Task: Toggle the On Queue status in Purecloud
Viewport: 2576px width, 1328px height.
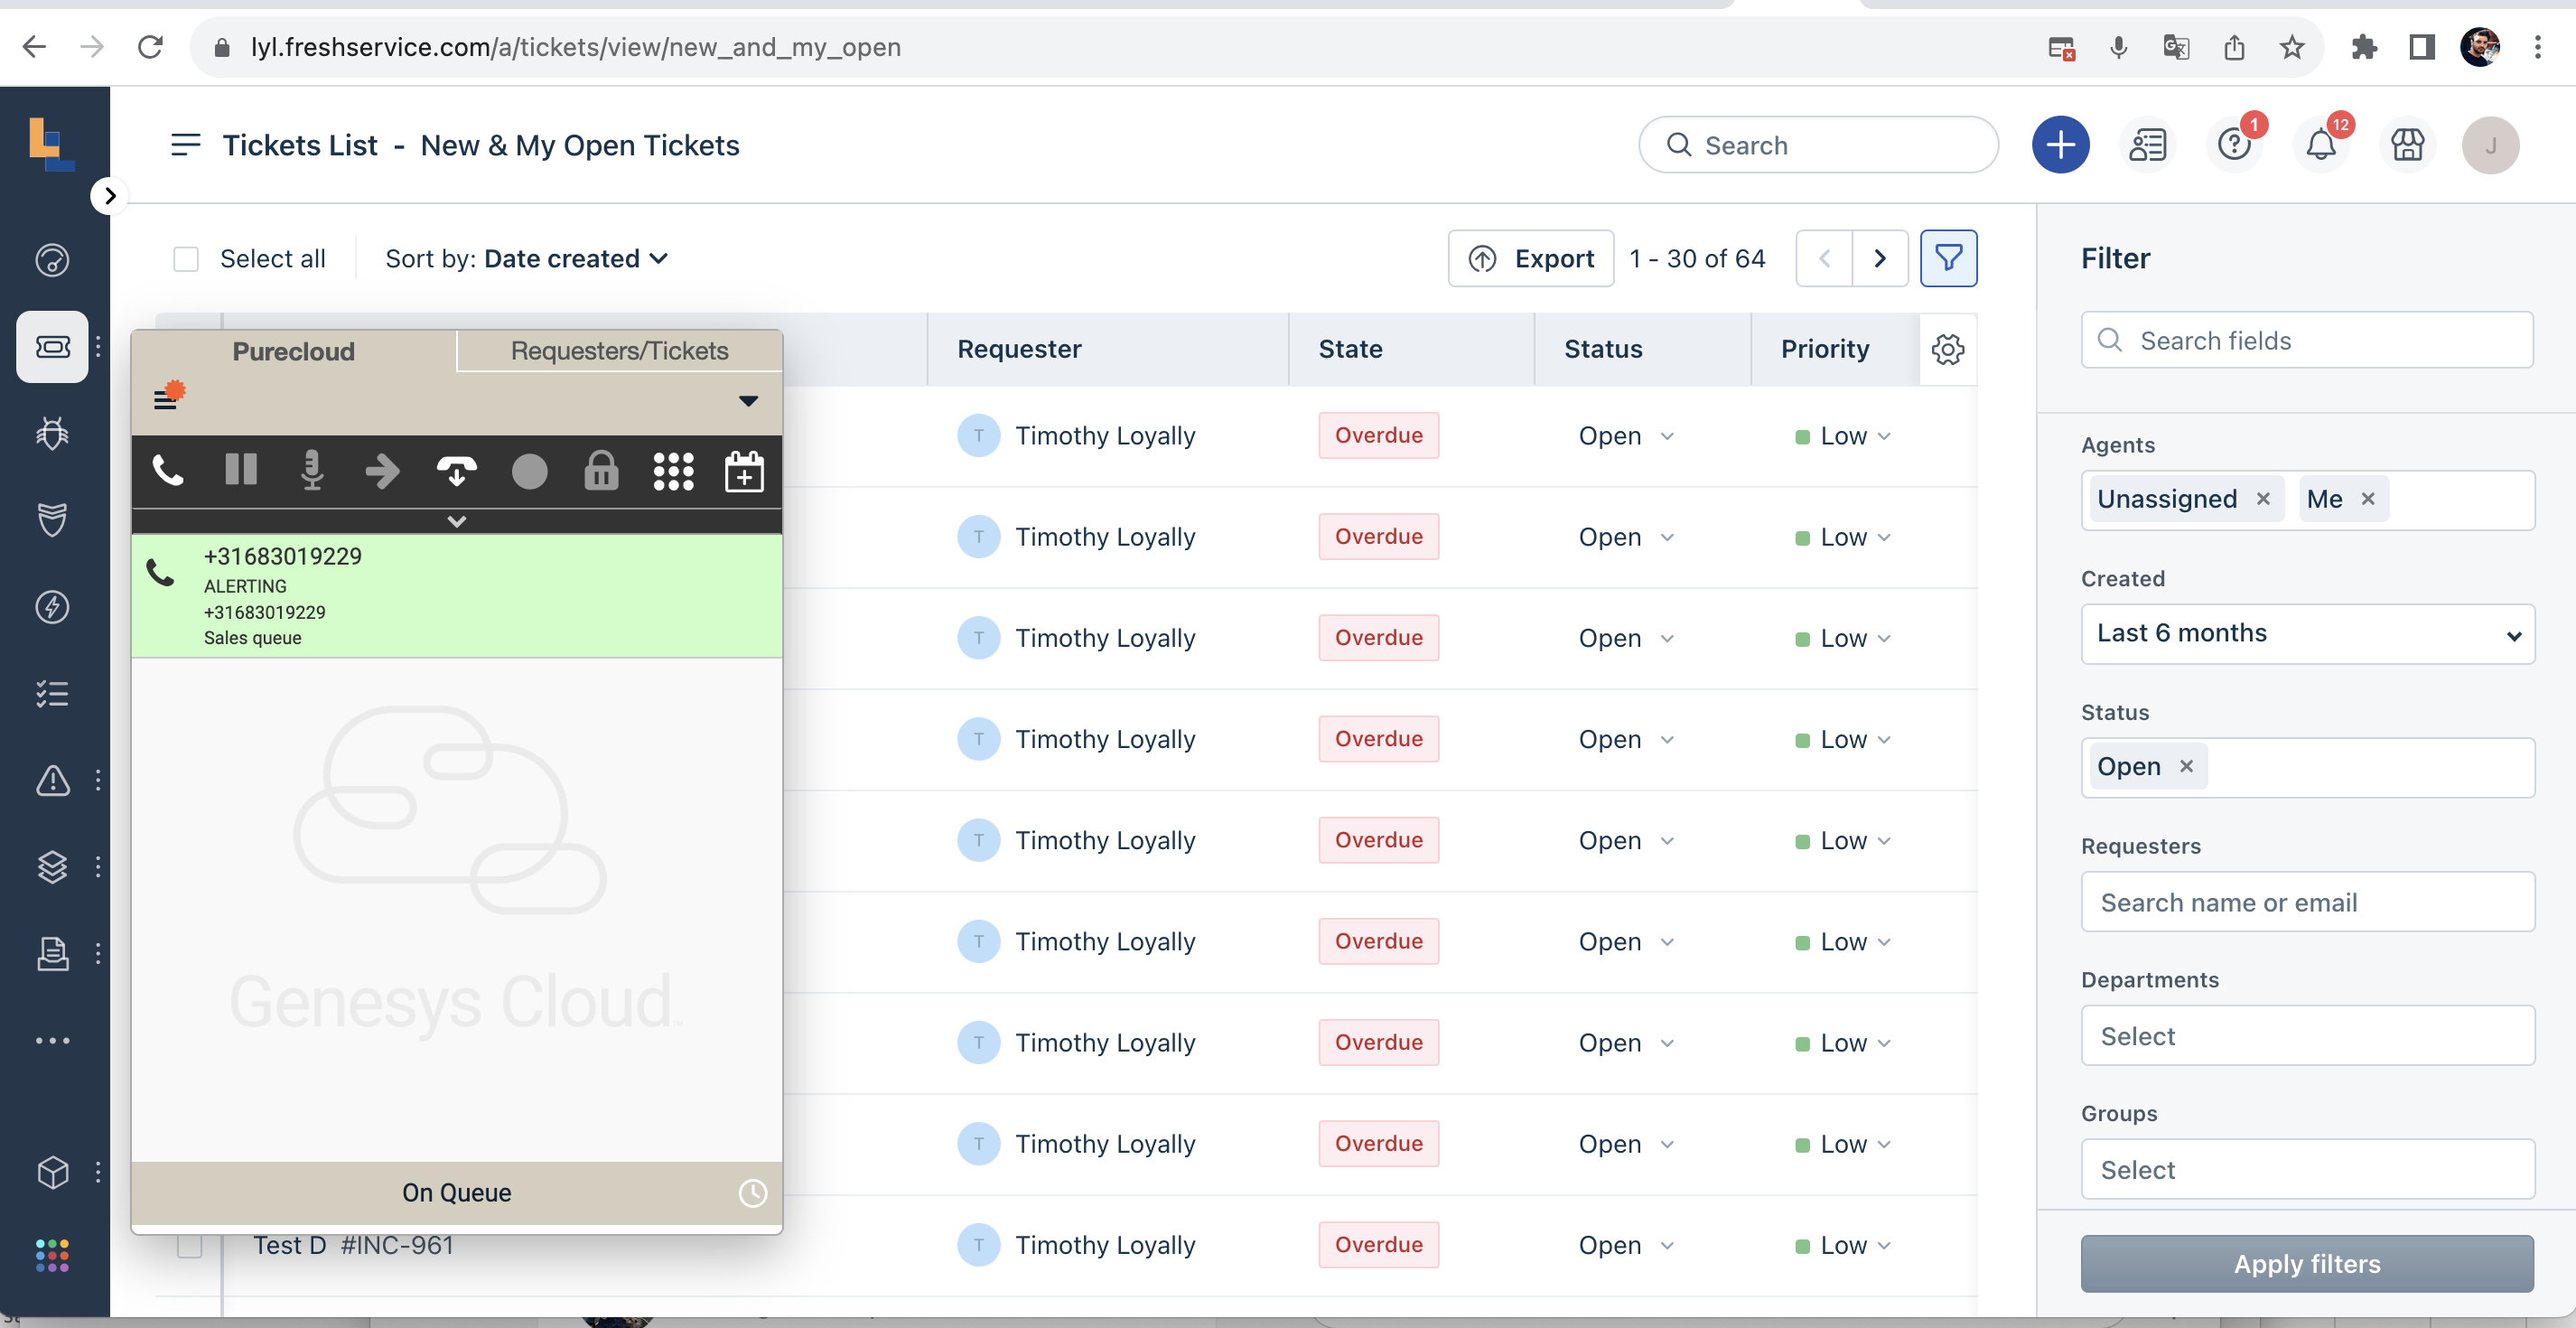Action: pyautogui.click(x=456, y=1192)
